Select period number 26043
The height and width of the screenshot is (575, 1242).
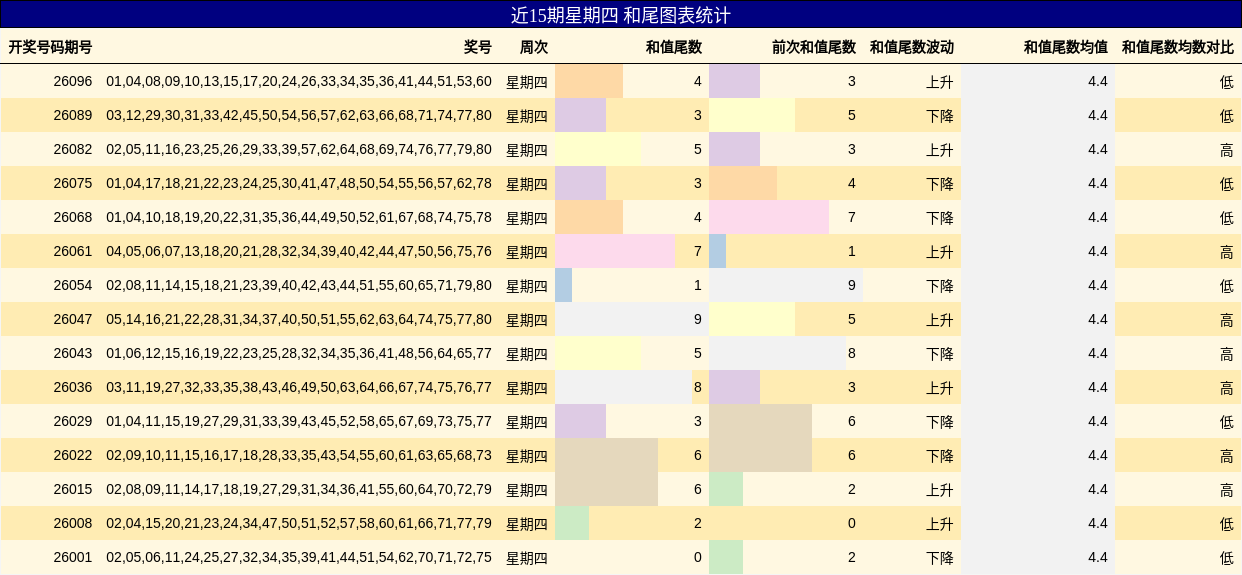click(x=73, y=353)
